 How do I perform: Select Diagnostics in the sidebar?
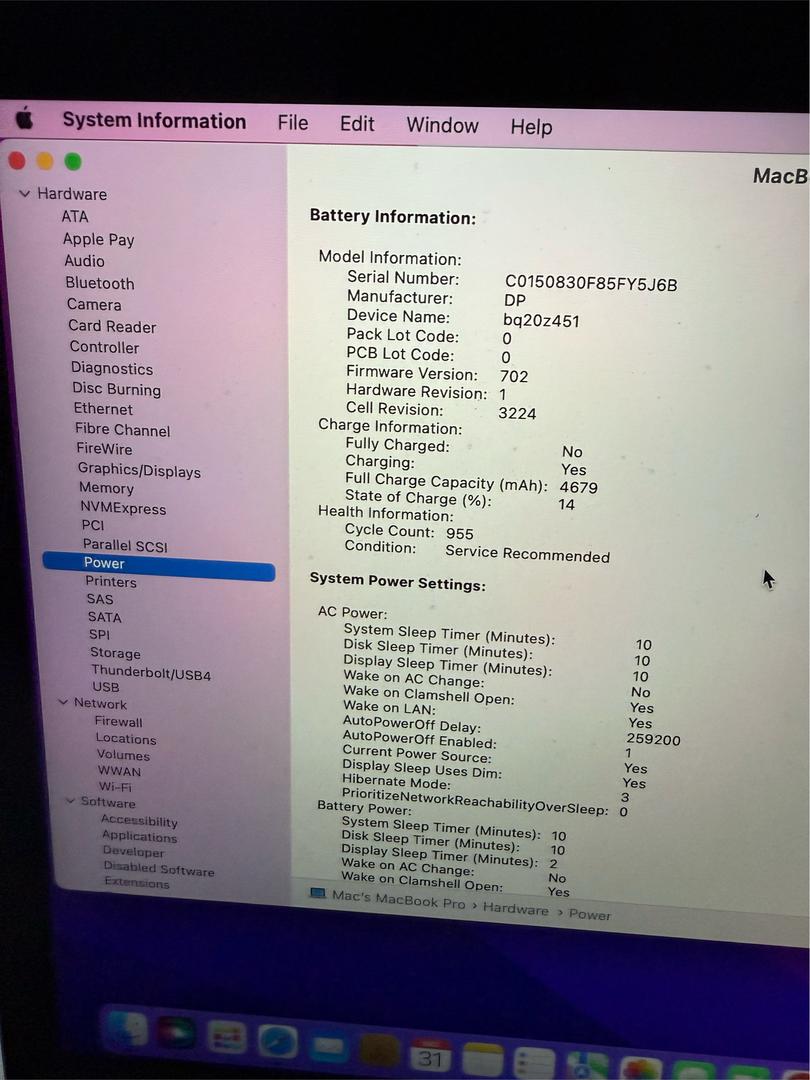(x=112, y=368)
